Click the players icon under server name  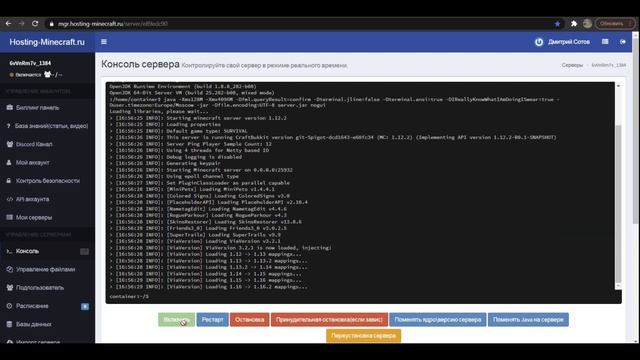[47, 74]
